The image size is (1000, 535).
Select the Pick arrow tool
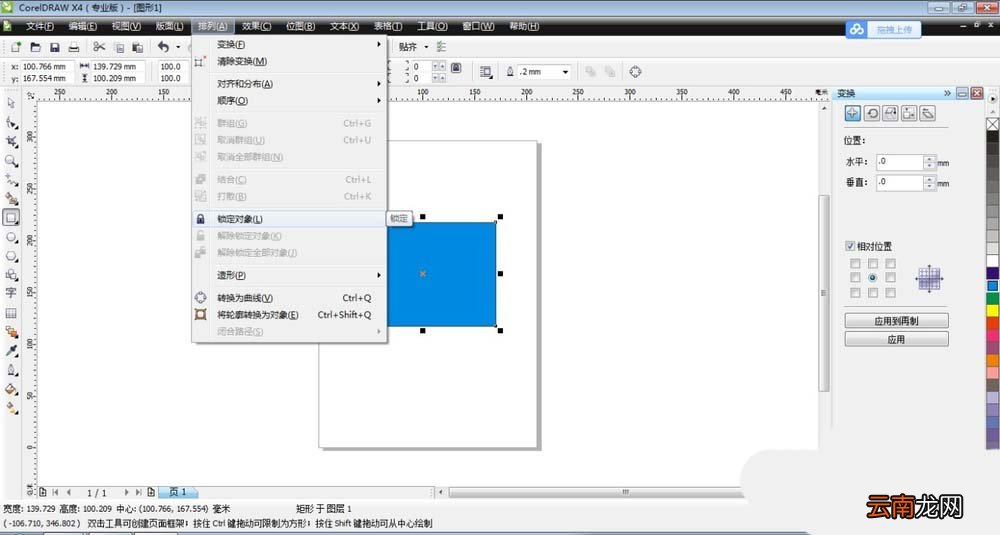pyautogui.click(x=11, y=103)
